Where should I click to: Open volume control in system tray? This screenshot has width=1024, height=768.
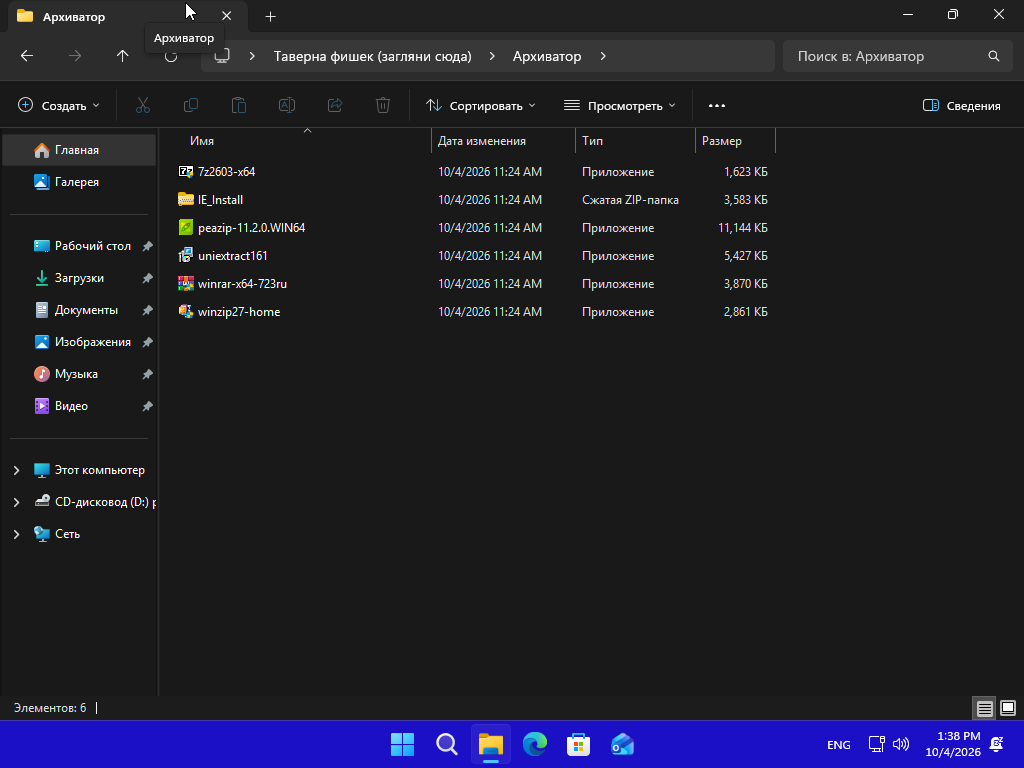pyautogui.click(x=901, y=744)
